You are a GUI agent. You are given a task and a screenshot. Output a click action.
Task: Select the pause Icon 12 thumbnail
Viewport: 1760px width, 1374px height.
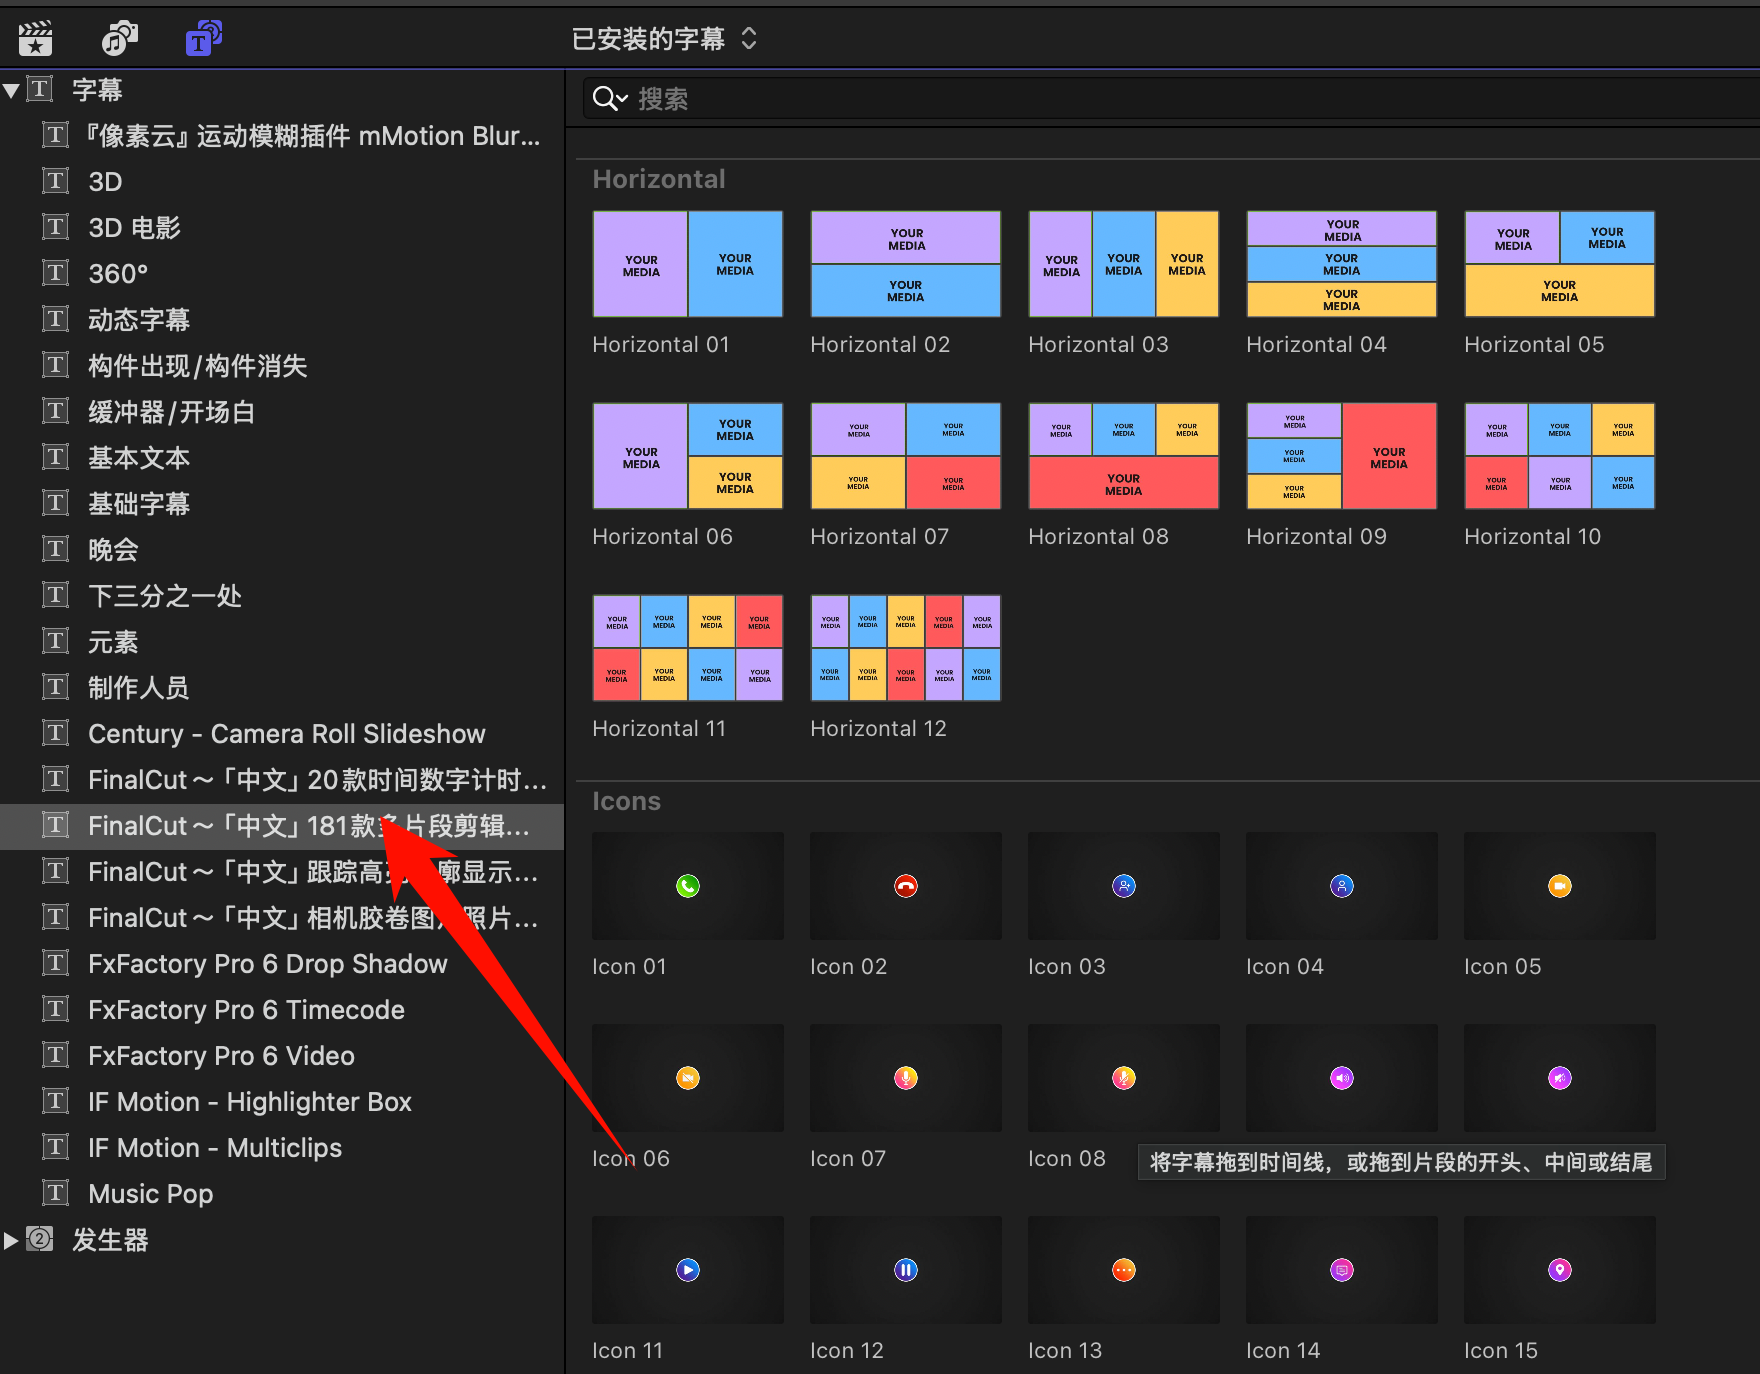(x=905, y=1270)
